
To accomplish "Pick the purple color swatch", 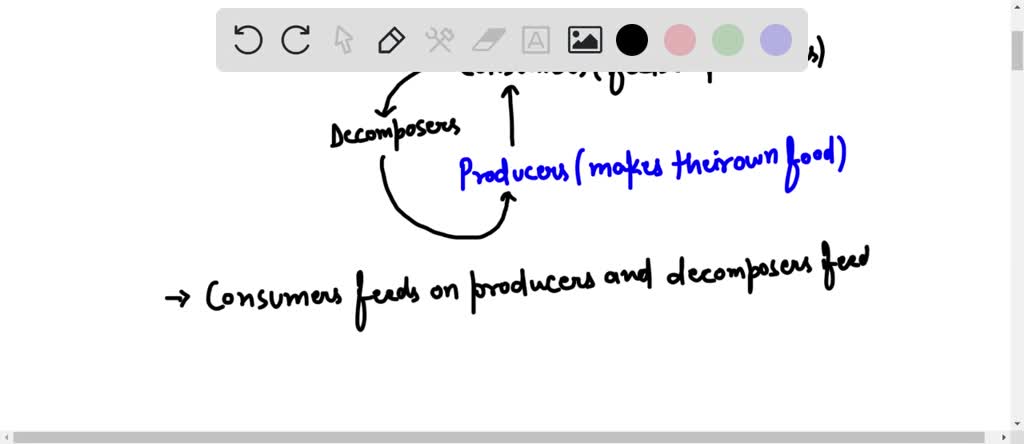I will 776,40.
